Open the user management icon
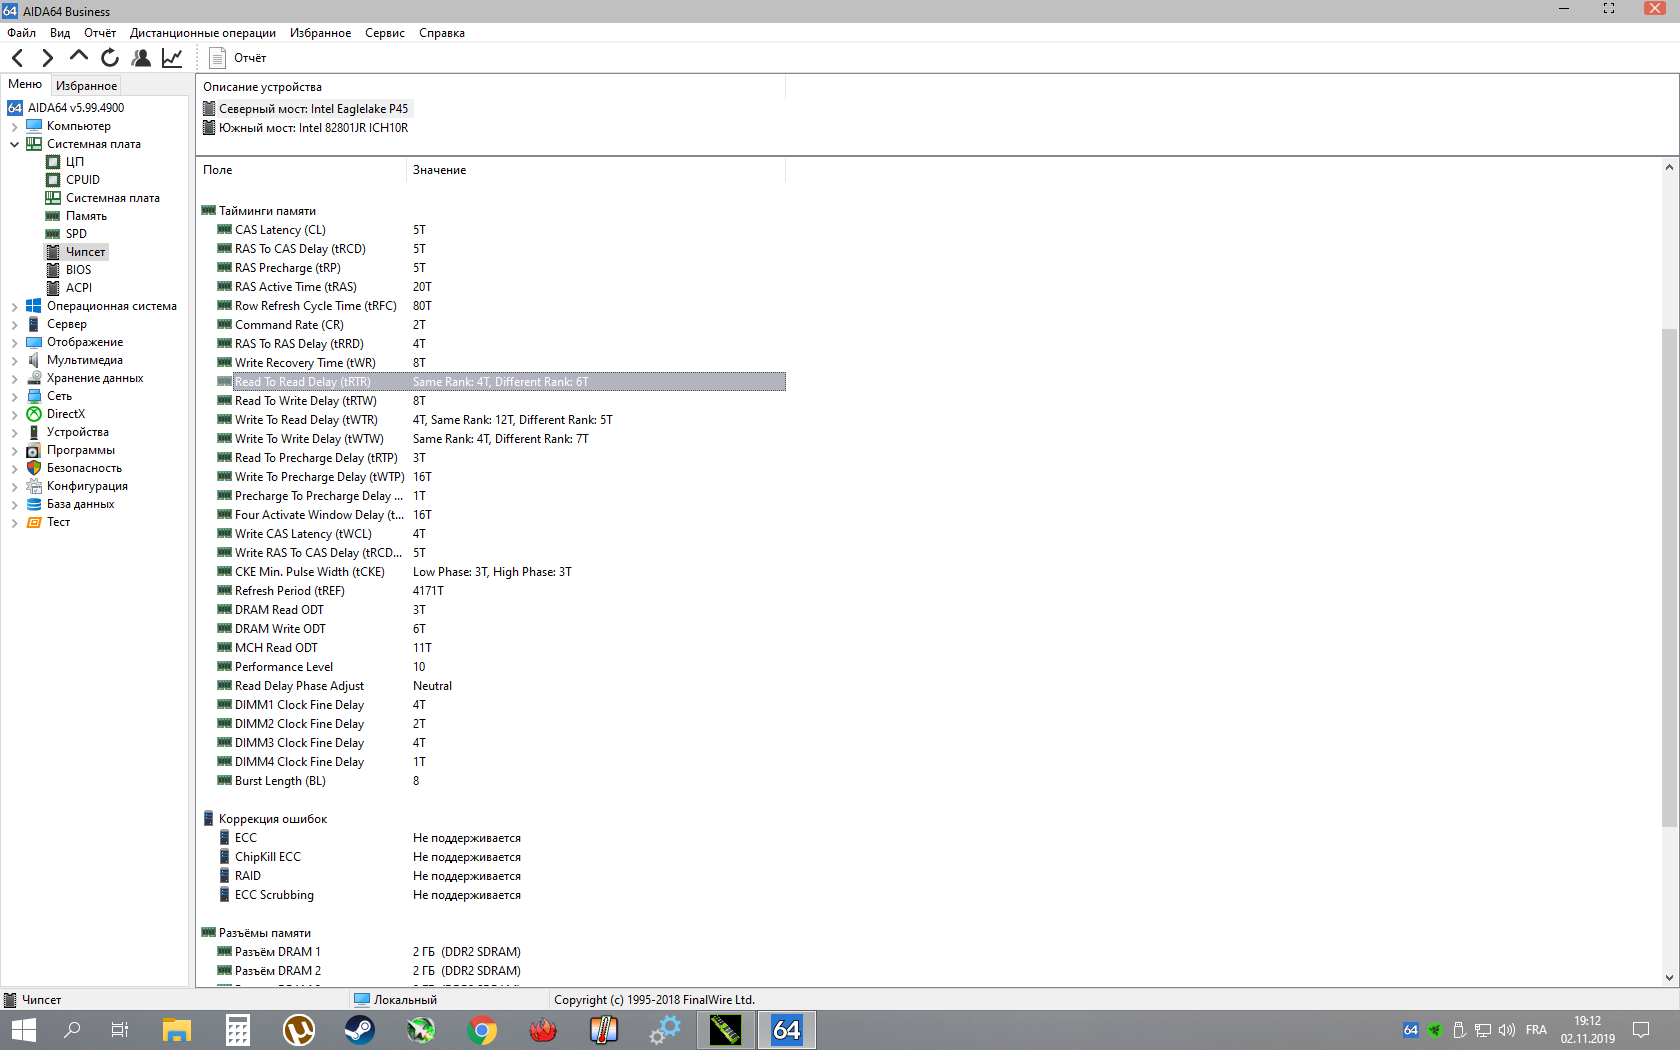 (x=141, y=58)
